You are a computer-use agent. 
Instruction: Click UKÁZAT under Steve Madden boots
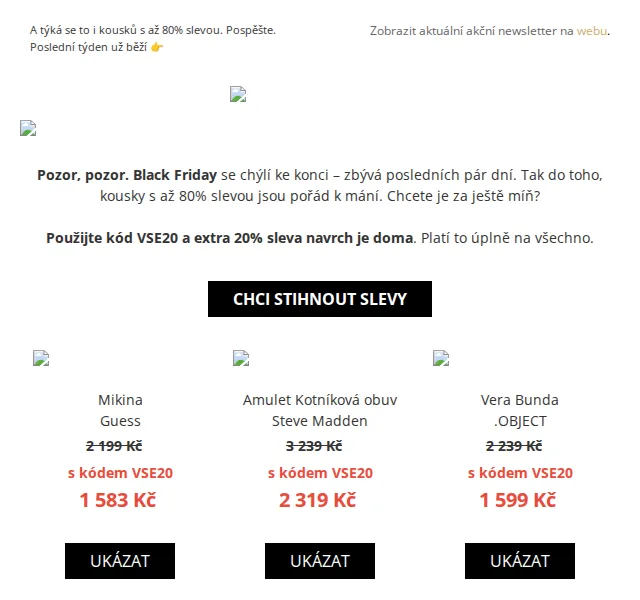pos(320,561)
